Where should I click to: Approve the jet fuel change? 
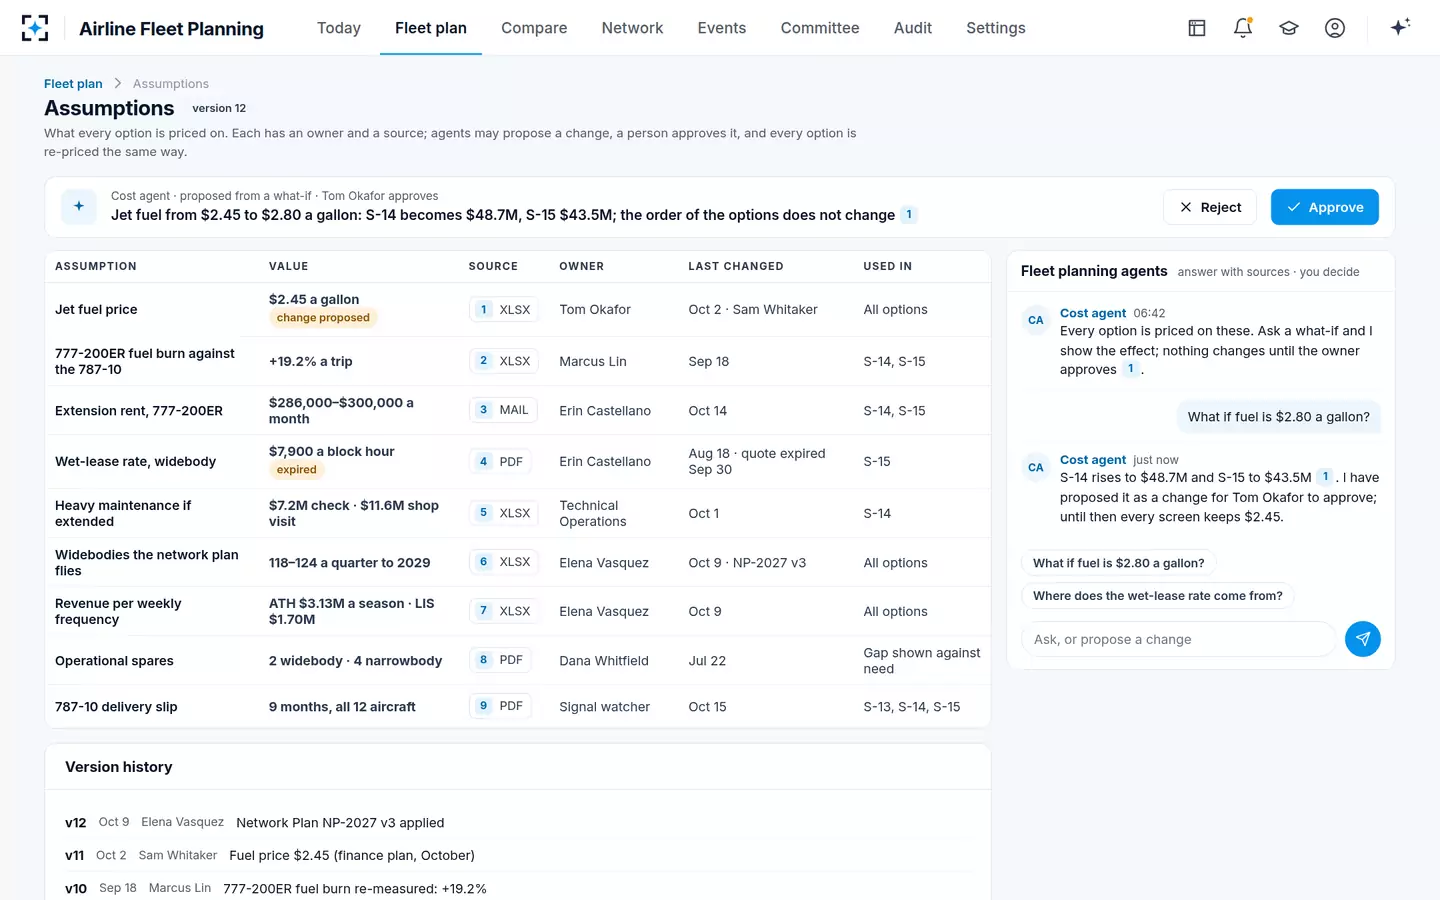tap(1325, 207)
